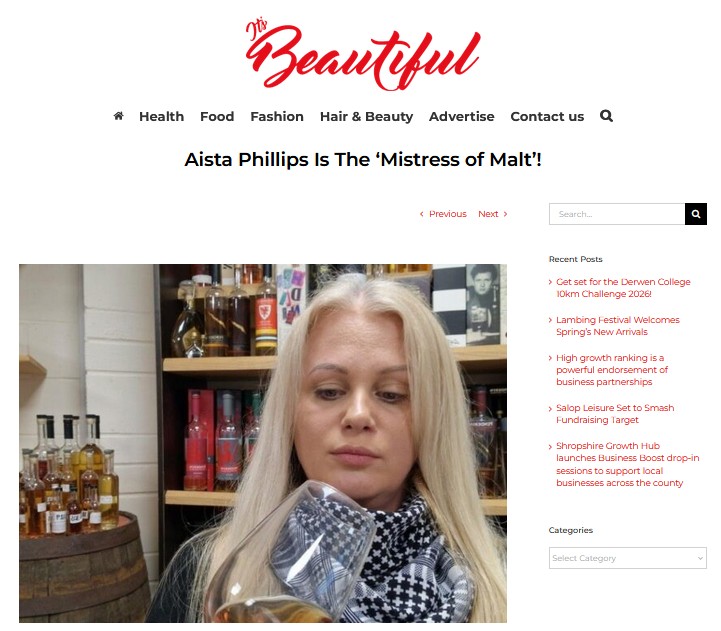Open the Hair & Beauty section

click(x=366, y=116)
